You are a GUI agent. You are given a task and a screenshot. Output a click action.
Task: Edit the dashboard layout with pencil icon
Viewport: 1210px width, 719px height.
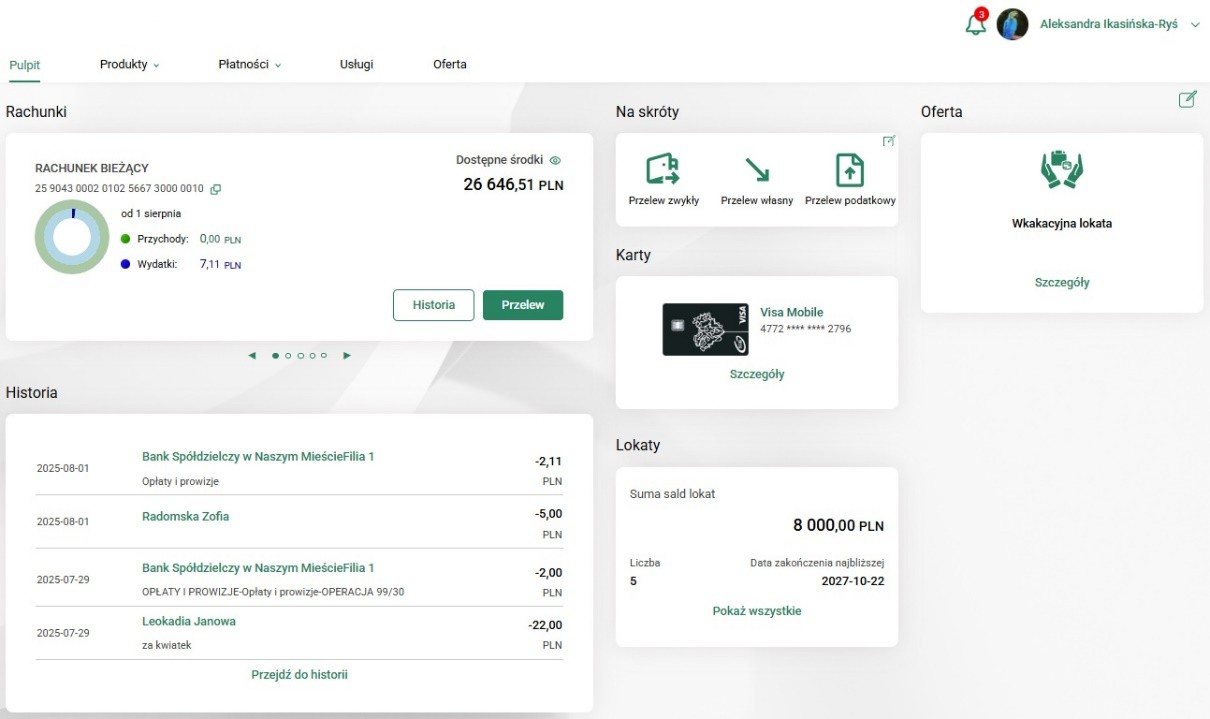tap(1187, 99)
